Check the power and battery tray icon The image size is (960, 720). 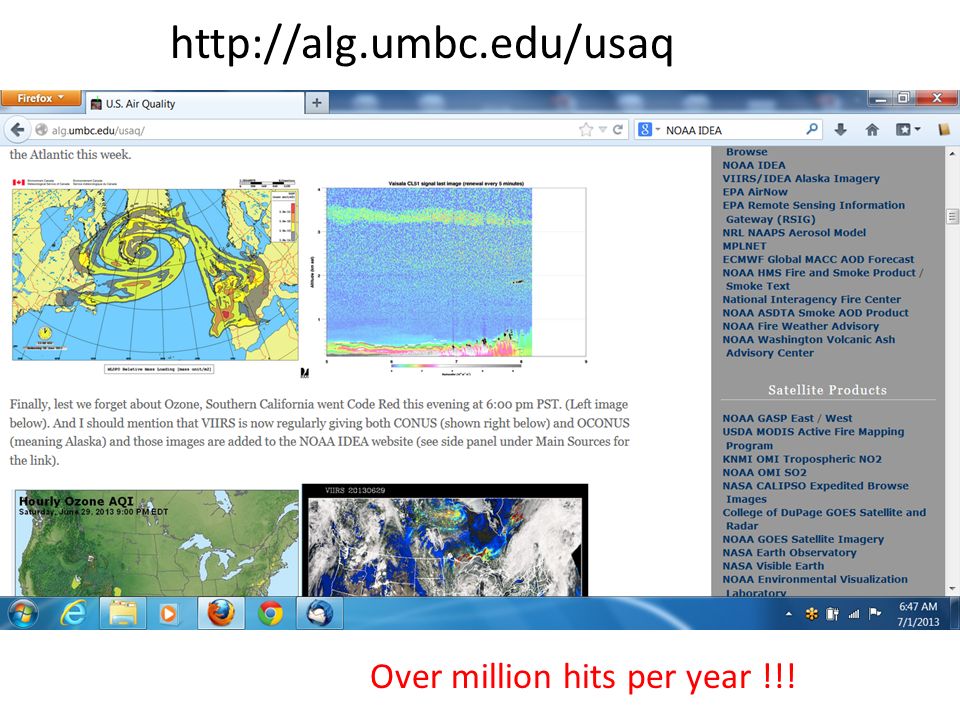832,613
